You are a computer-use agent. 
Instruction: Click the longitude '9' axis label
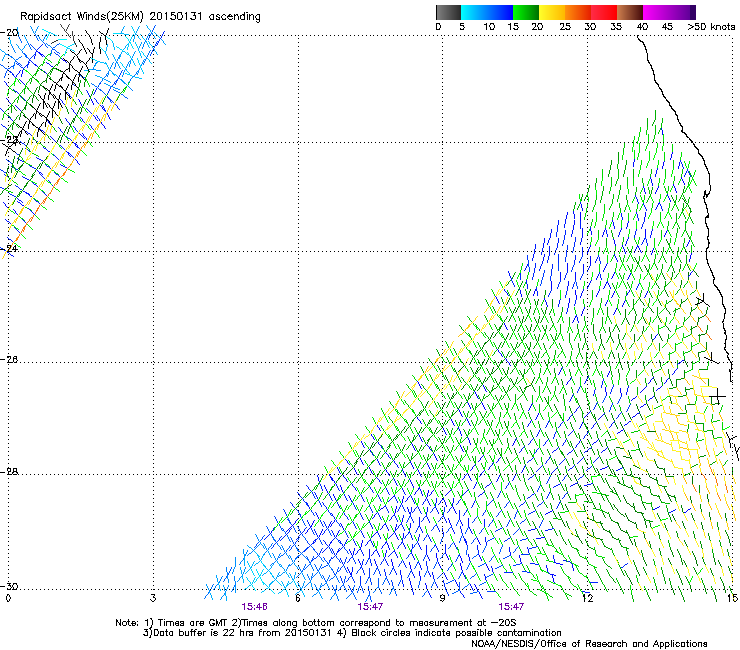click(x=442, y=598)
